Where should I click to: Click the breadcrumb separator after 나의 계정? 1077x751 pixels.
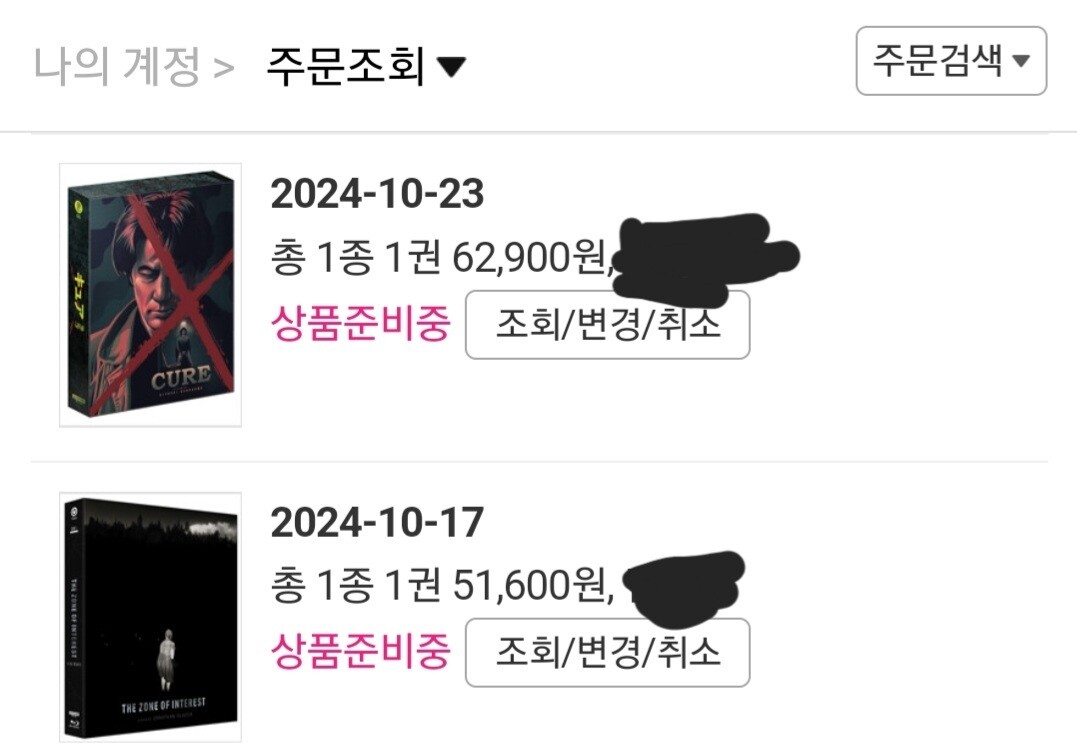pos(224,68)
